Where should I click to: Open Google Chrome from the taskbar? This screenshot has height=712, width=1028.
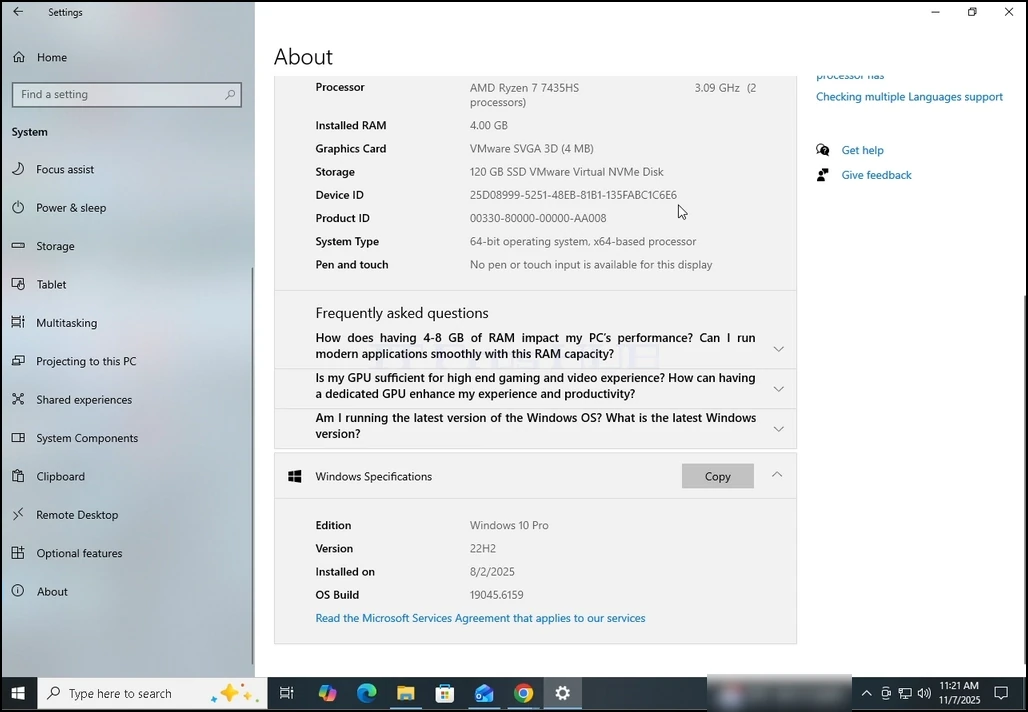523,694
